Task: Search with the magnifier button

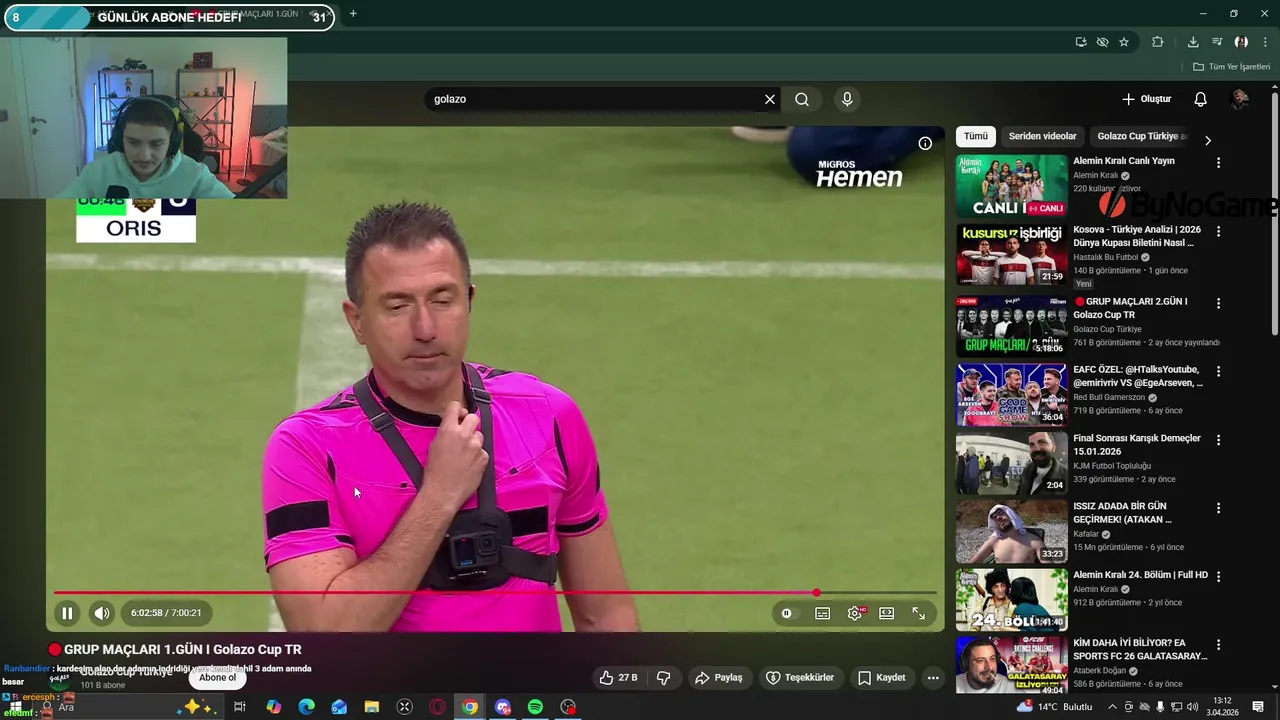Action: tap(802, 99)
